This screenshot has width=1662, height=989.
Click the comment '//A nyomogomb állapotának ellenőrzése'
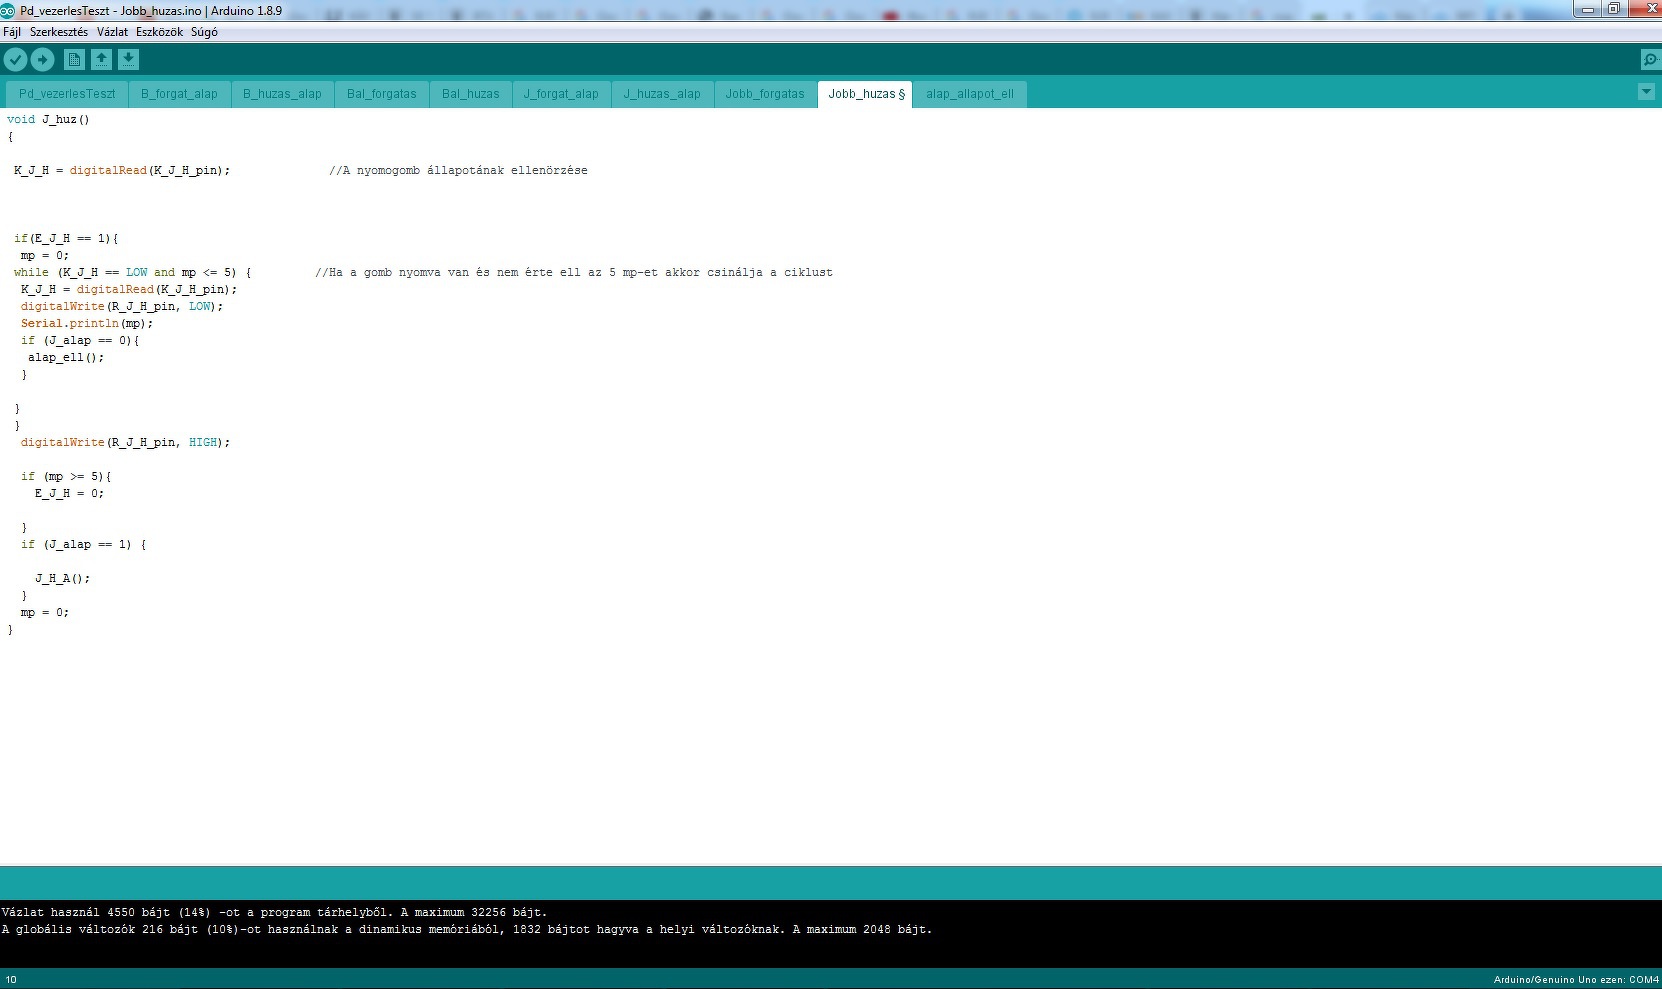point(458,170)
